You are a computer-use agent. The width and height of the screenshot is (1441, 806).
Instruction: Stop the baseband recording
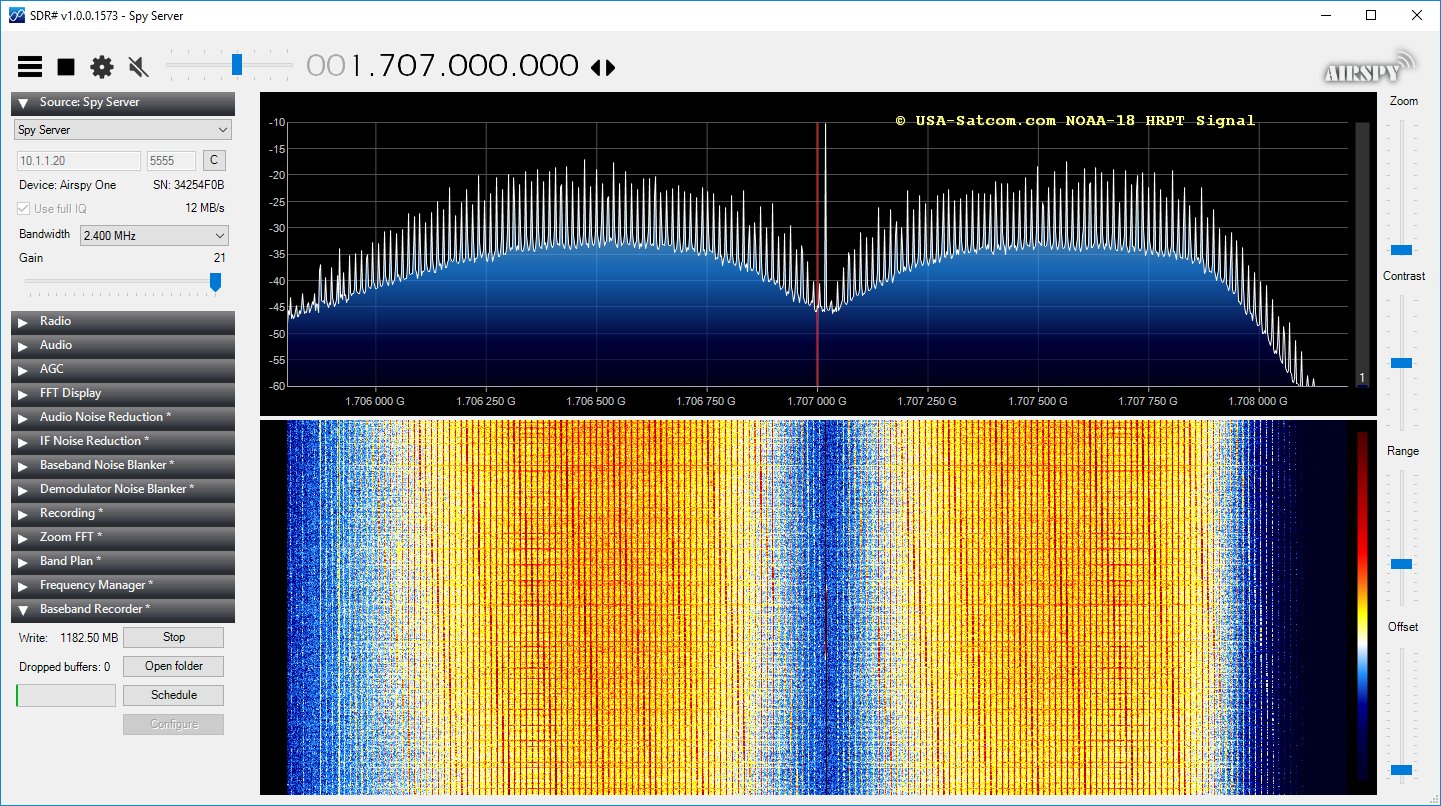(x=173, y=637)
